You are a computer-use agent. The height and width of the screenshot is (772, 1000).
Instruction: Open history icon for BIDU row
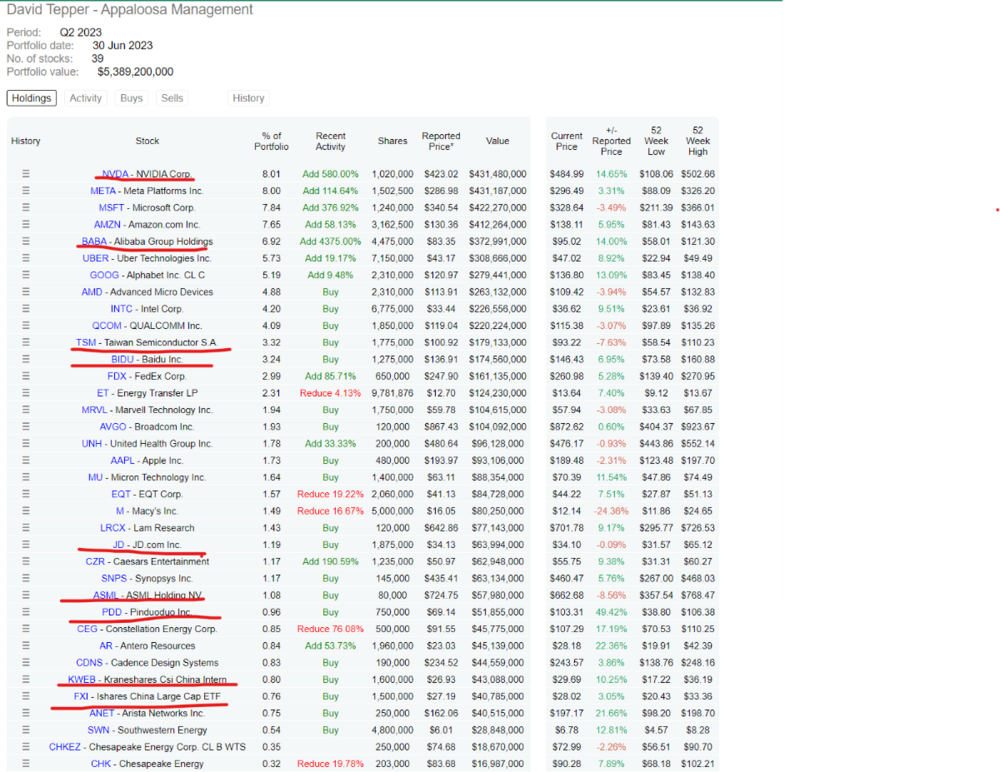tap(26, 359)
